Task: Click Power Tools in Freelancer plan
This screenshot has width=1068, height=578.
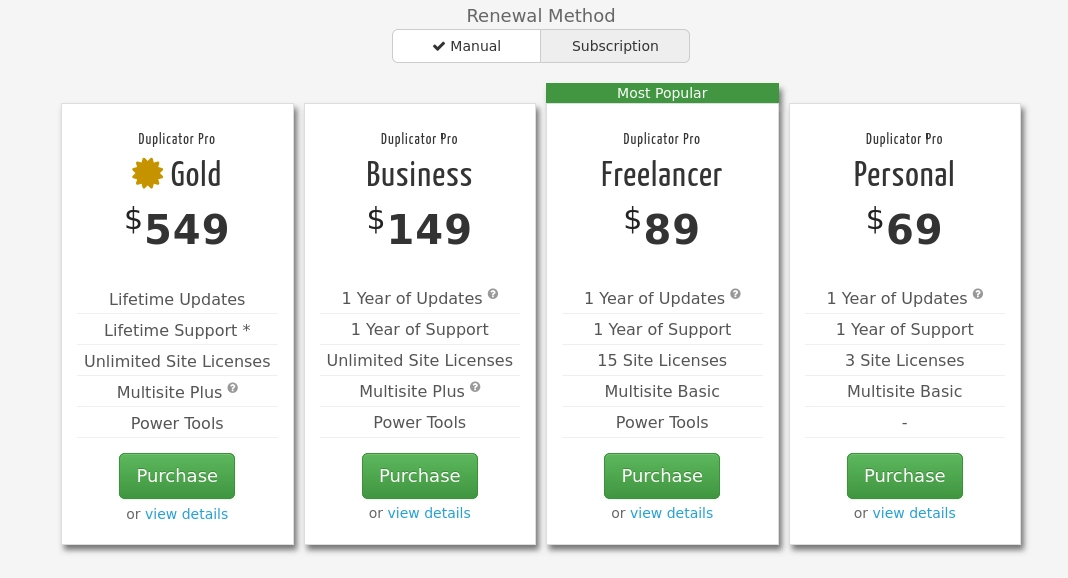Action: (x=662, y=423)
